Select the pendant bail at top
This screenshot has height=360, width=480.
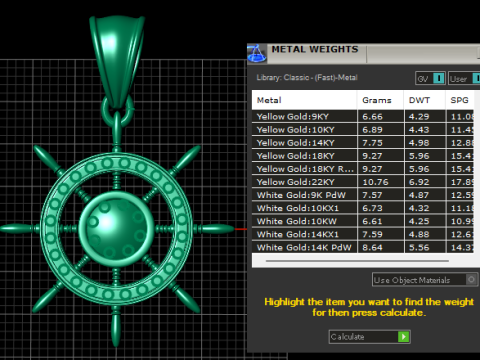pyautogui.click(x=117, y=62)
